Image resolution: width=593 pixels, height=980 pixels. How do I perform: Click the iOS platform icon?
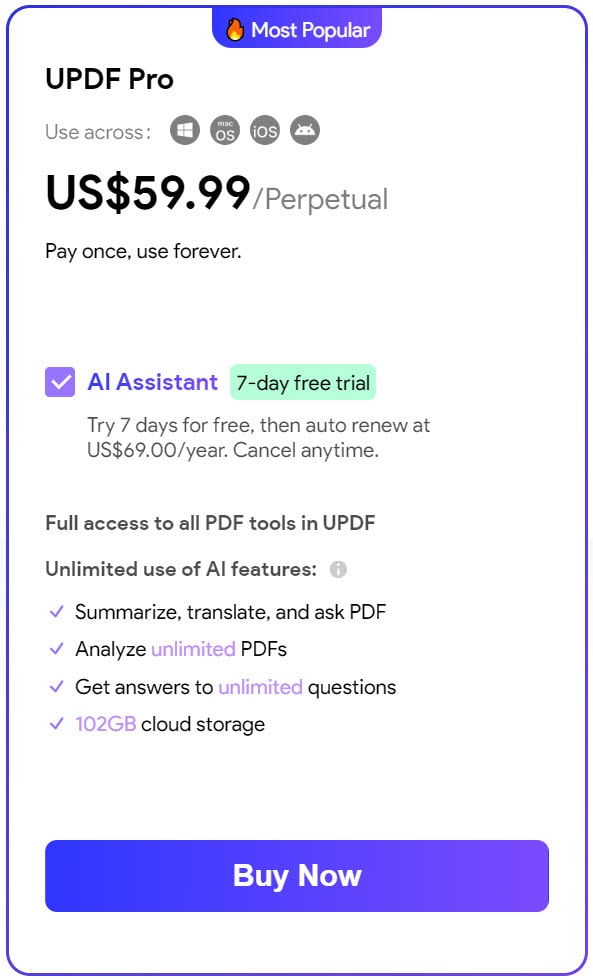point(265,130)
